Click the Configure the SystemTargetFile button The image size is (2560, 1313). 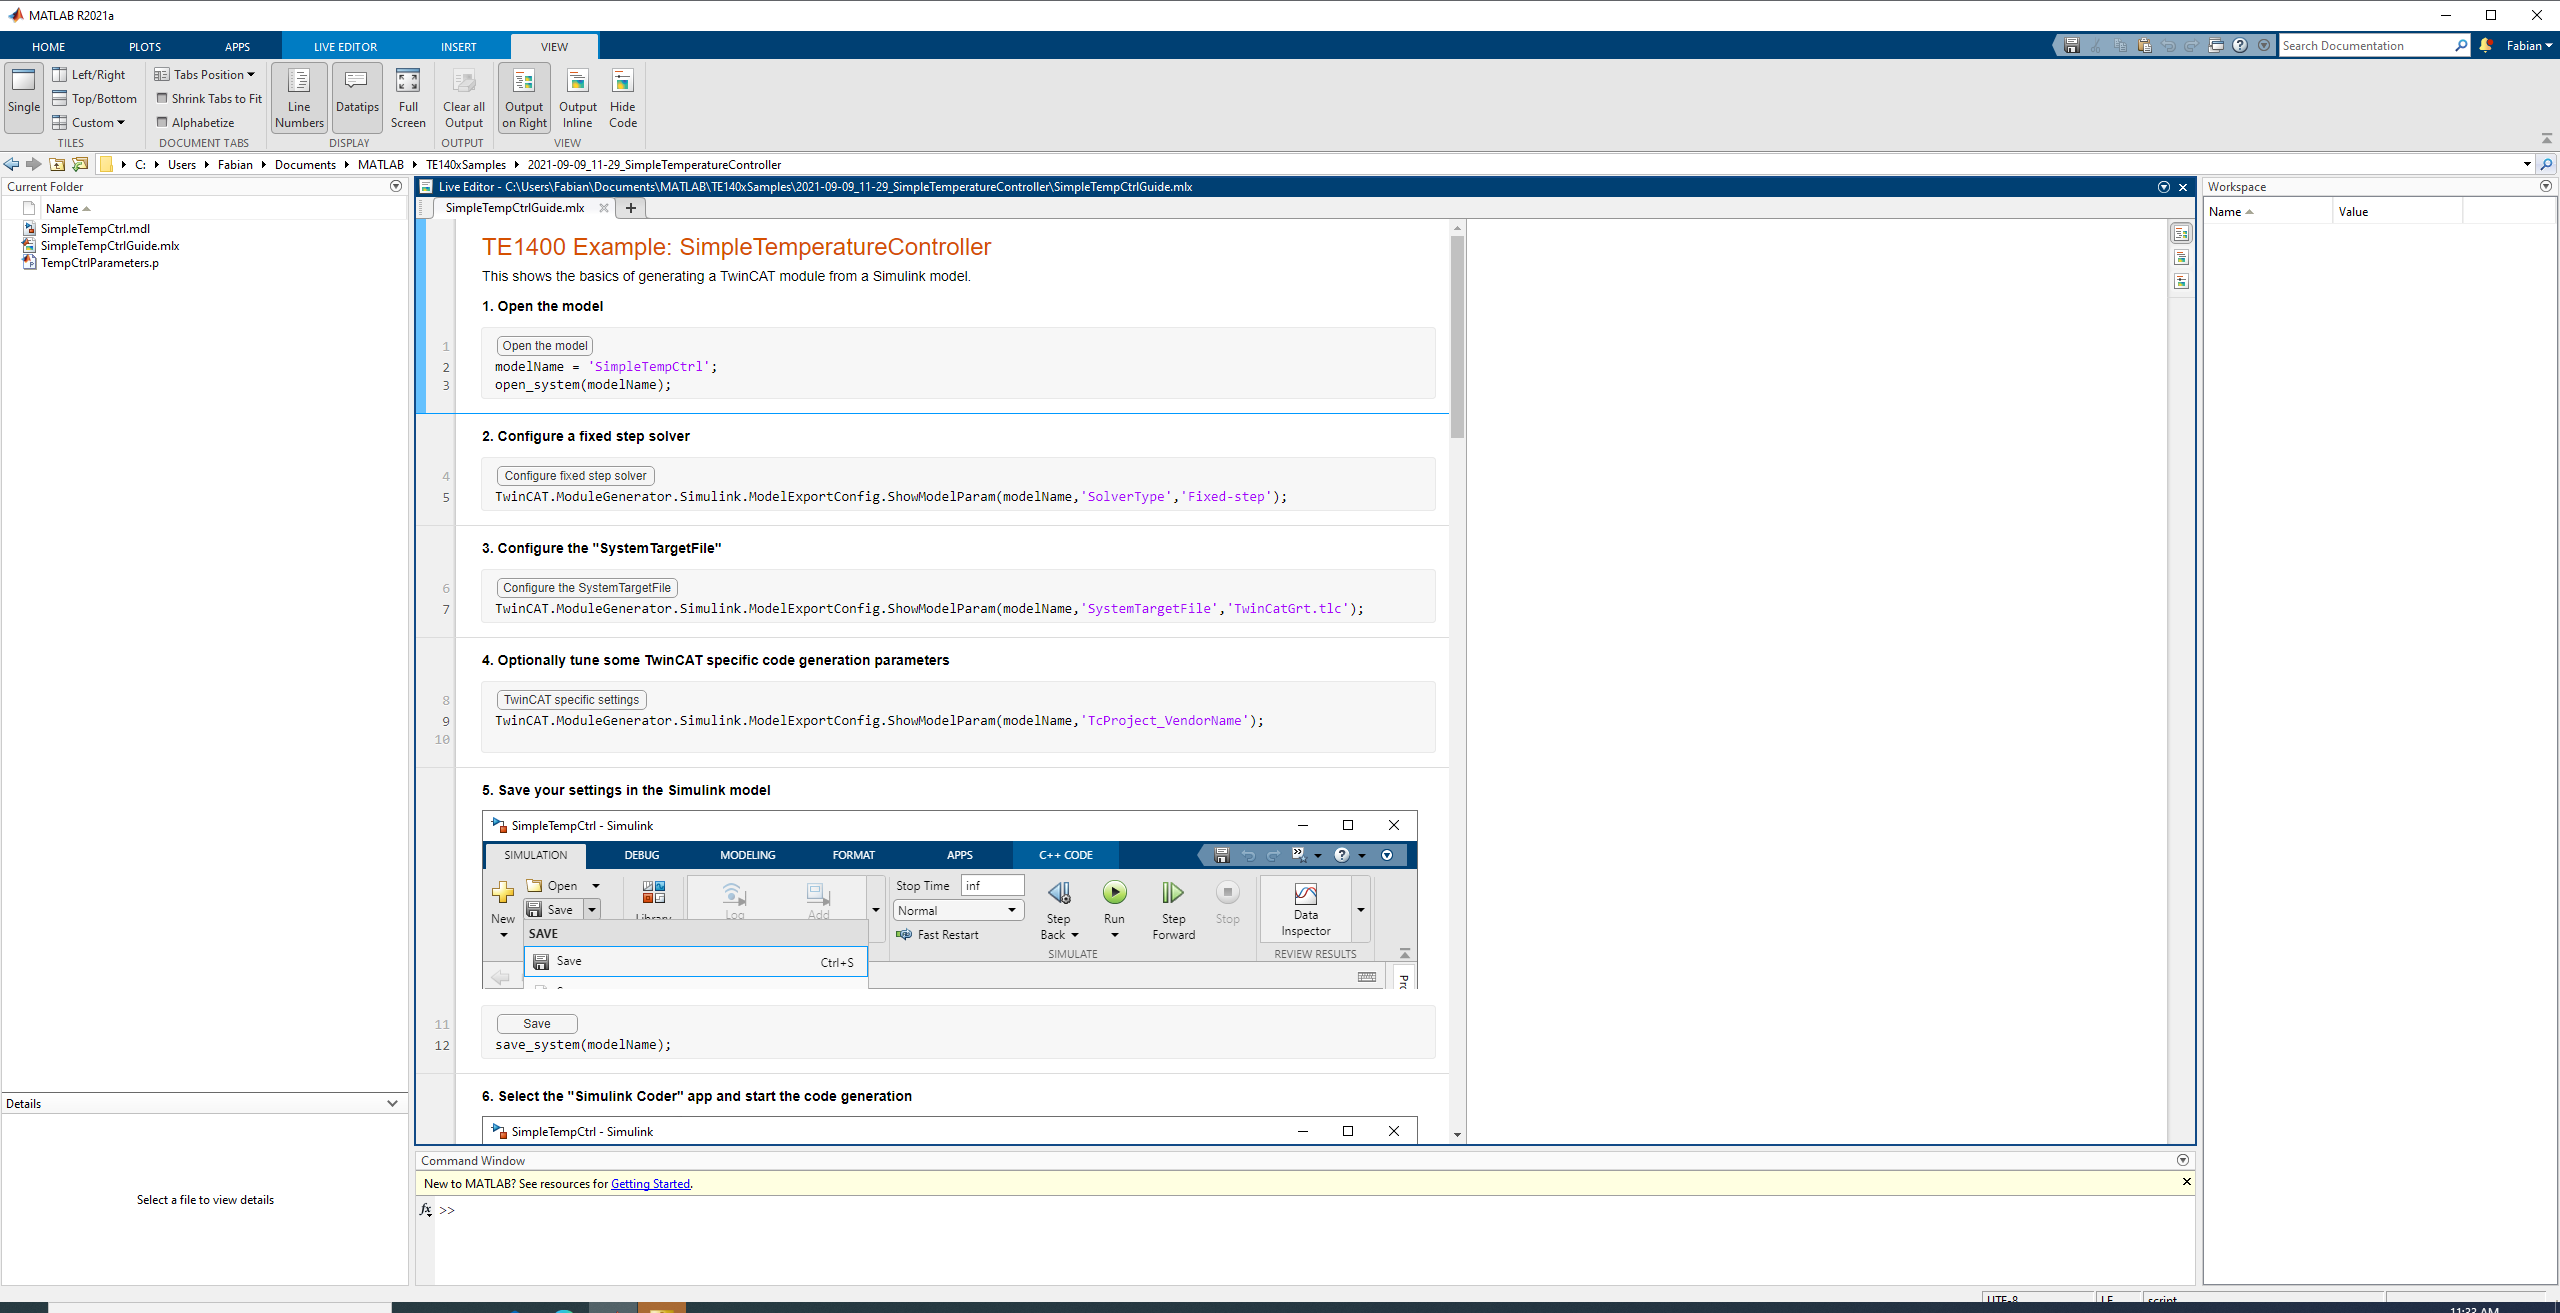[587, 588]
